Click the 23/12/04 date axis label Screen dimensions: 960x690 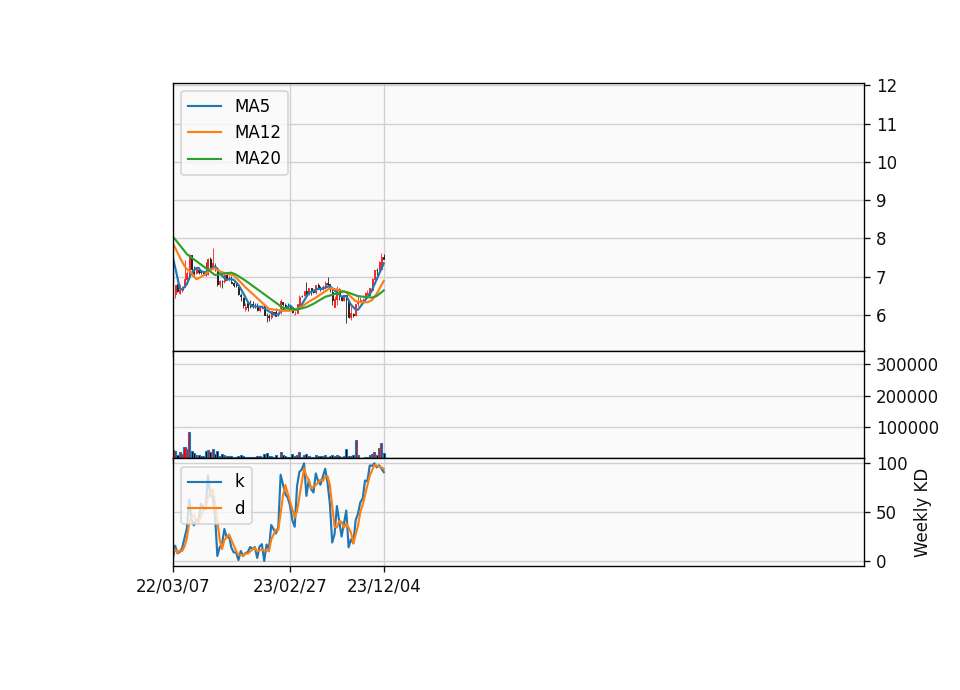(x=384, y=586)
